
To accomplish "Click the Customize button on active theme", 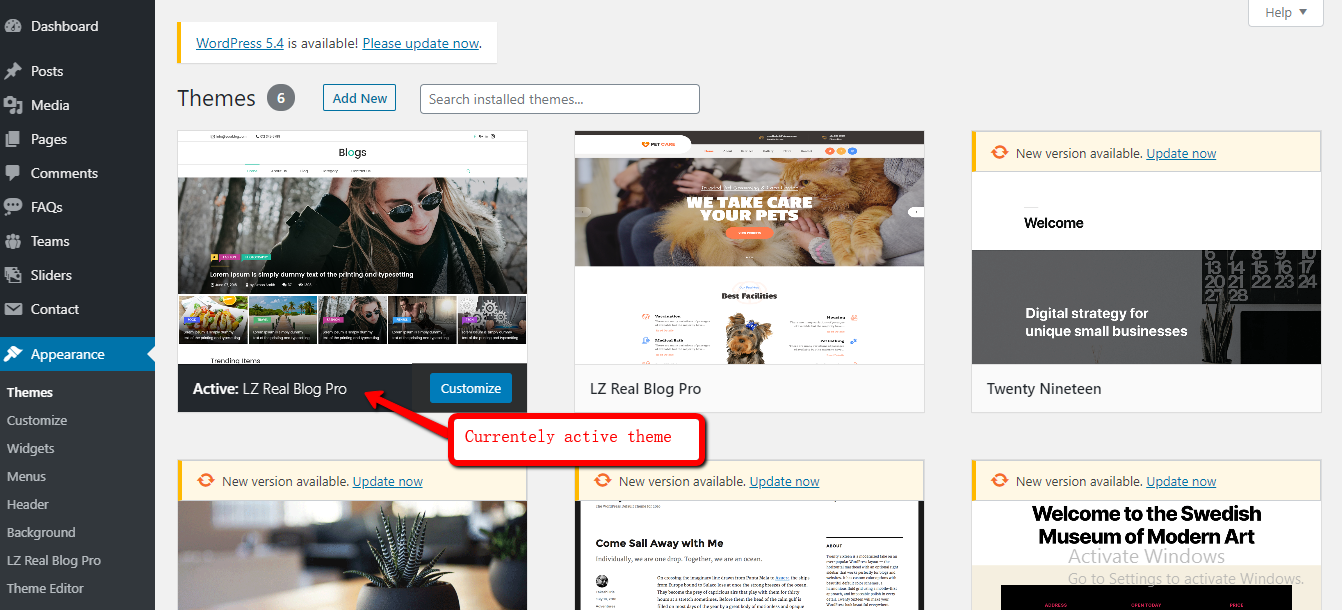I will click(x=471, y=388).
